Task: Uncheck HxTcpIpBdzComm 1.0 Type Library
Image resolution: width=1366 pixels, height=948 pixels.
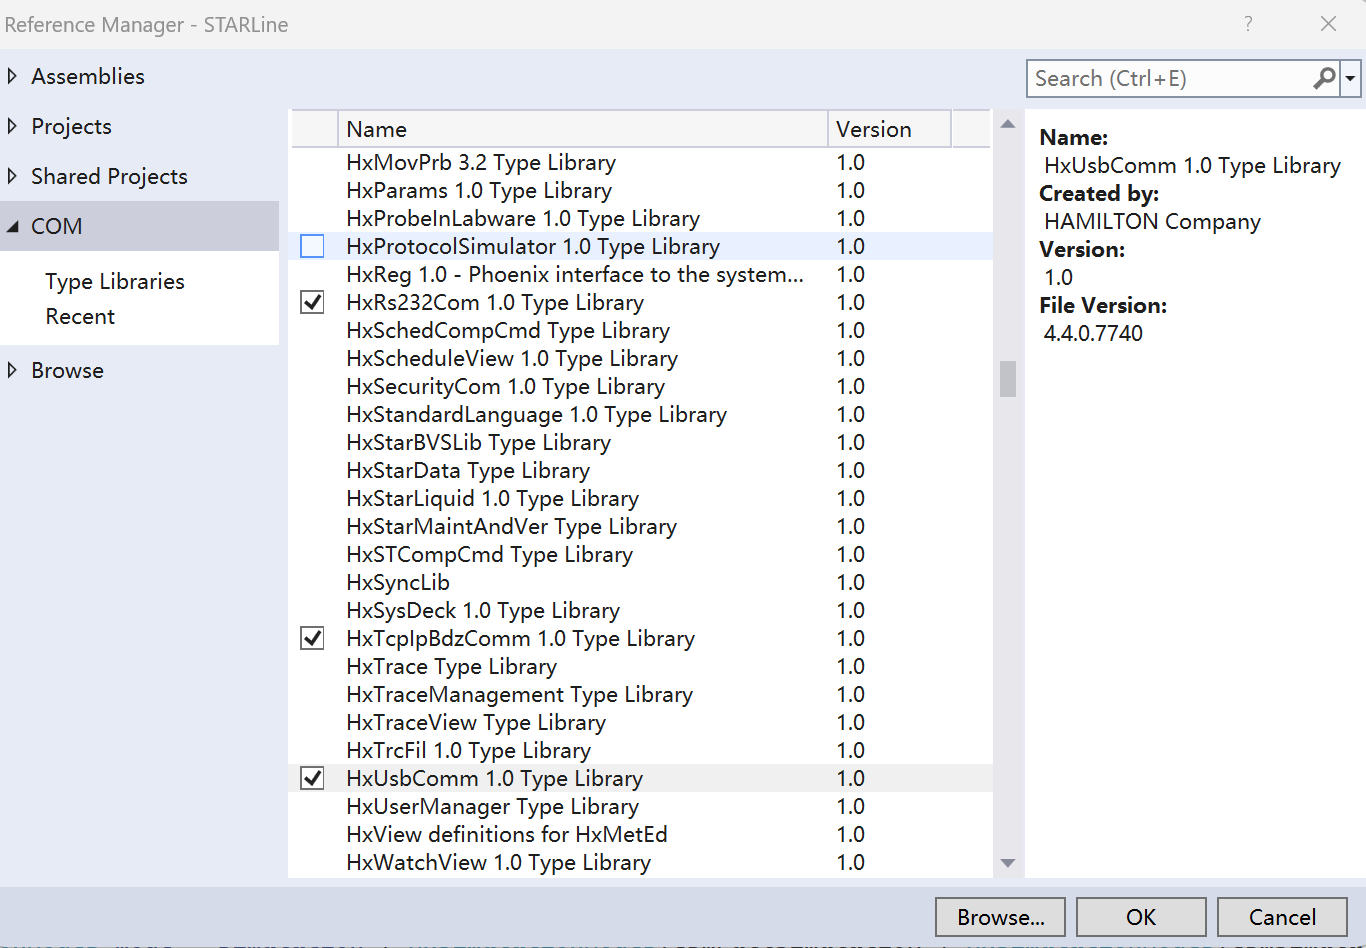Action: (x=313, y=638)
